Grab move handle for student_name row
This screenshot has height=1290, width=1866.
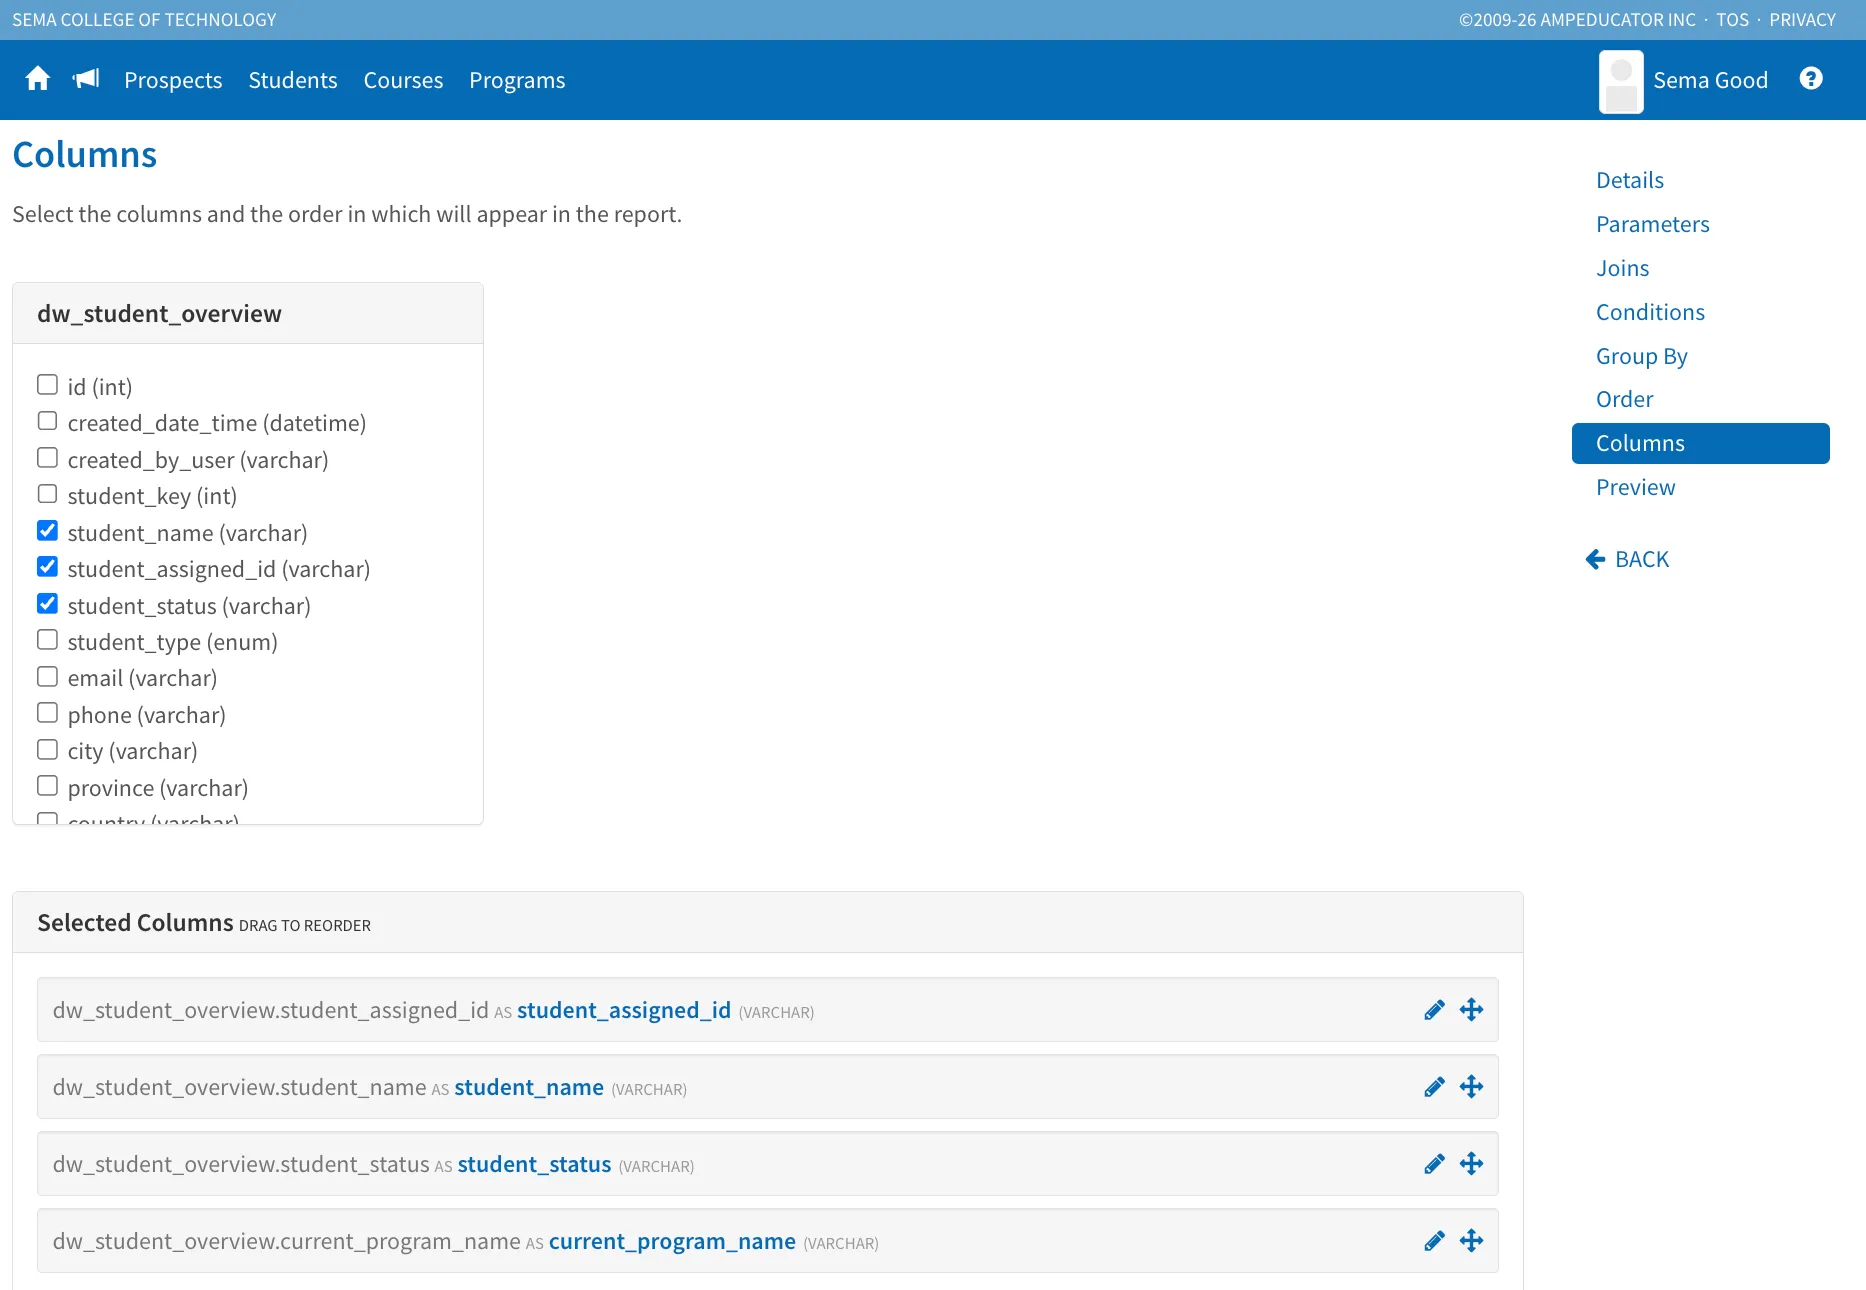coord(1471,1087)
